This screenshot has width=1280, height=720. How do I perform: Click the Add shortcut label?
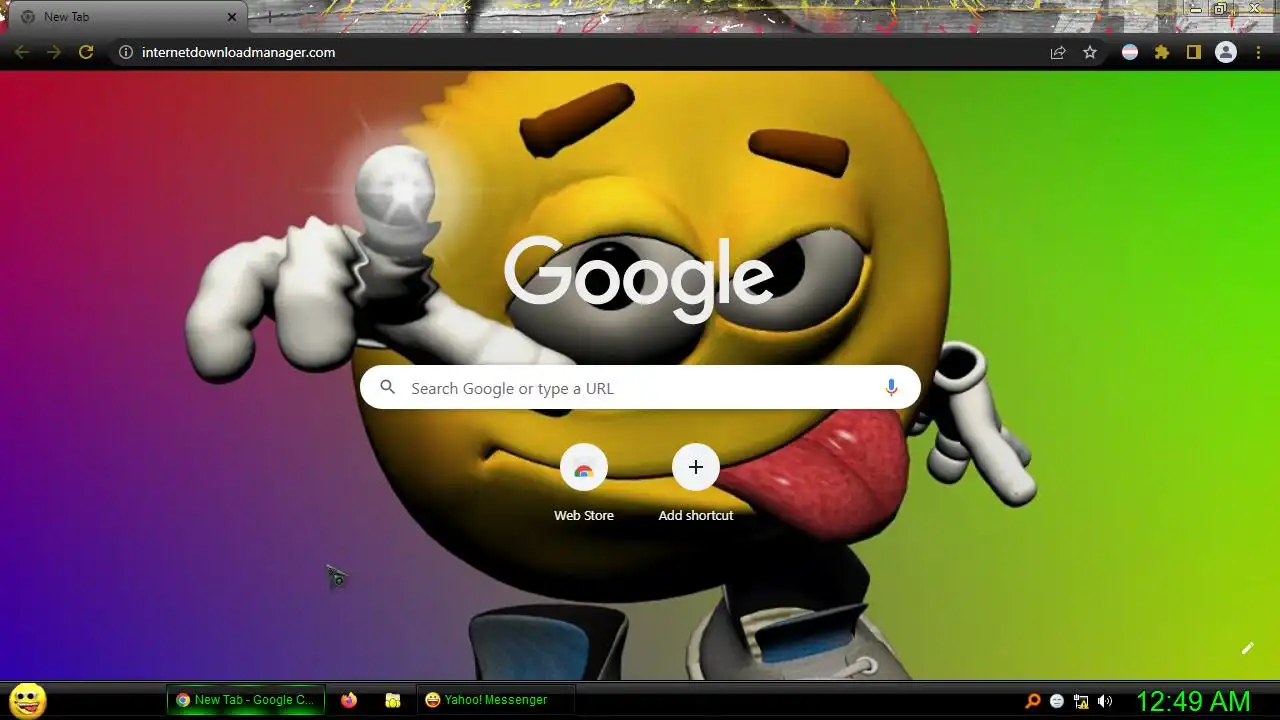[696, 515]
